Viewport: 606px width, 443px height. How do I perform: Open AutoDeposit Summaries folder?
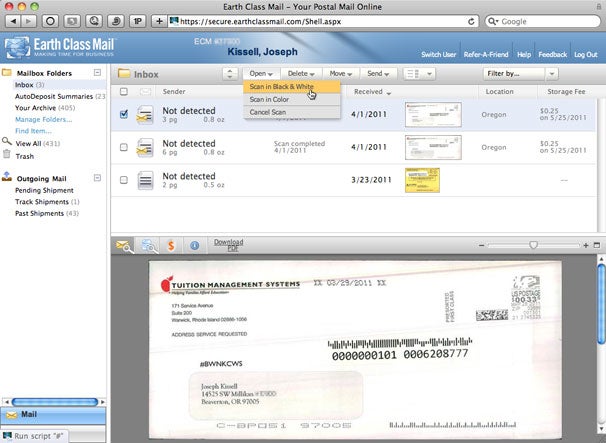(60, 96)
